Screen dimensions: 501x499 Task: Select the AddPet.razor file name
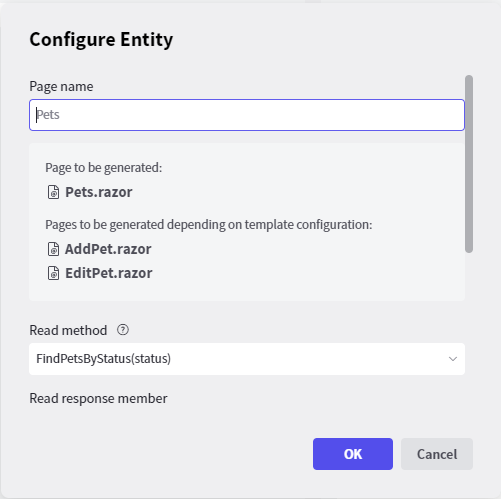tap(108, 249)
